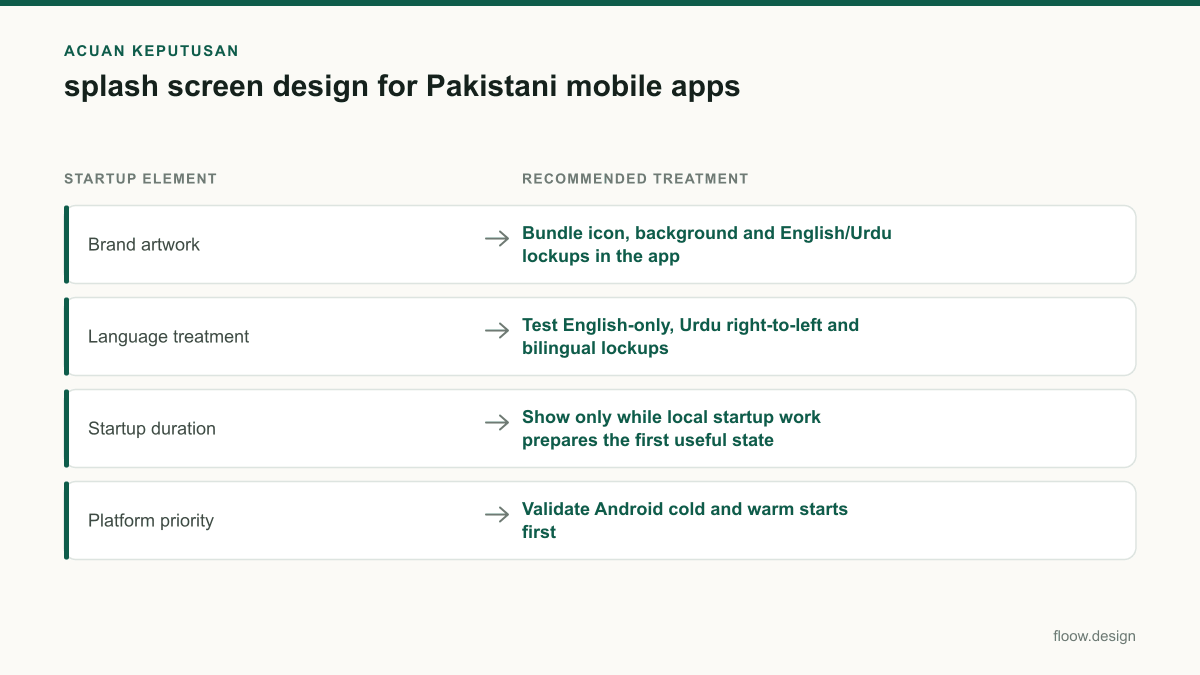The image size is (1200, 675).
Task: Click the "Test English-only, Urdu right-to-left" text
Action: (691, 326)
